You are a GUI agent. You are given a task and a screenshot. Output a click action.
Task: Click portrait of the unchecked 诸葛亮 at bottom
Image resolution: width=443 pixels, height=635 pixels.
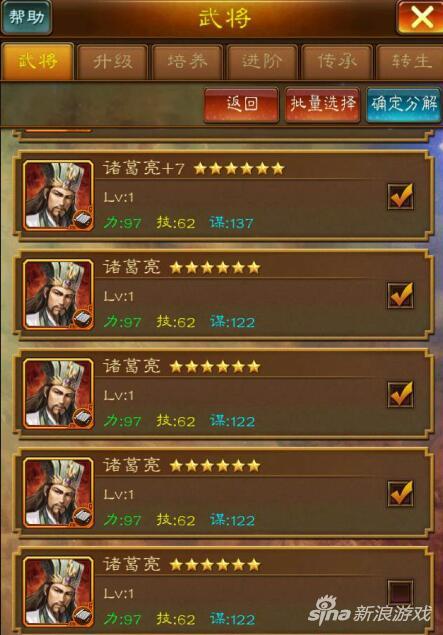click(58, 592)
